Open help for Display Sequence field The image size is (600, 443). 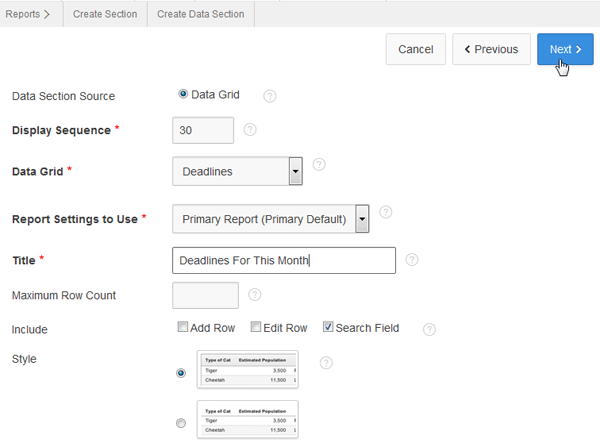(250, 129)
